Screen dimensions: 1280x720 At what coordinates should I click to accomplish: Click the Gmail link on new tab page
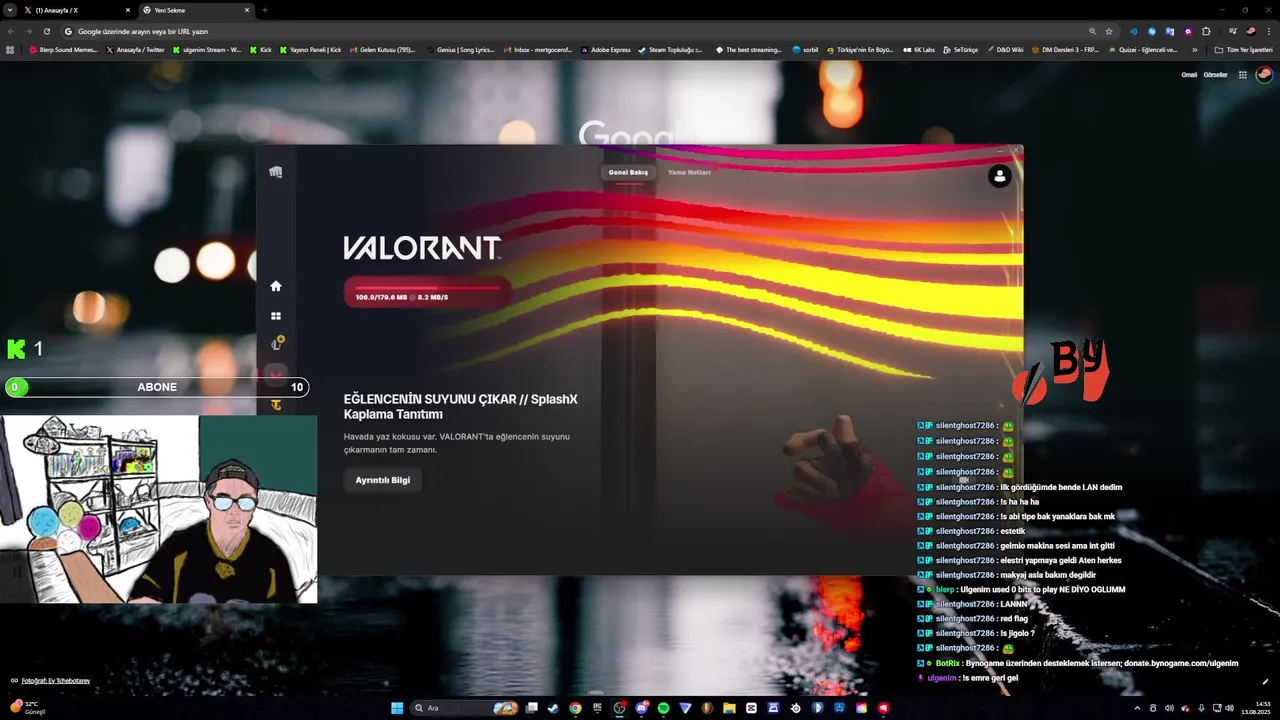1189,75
